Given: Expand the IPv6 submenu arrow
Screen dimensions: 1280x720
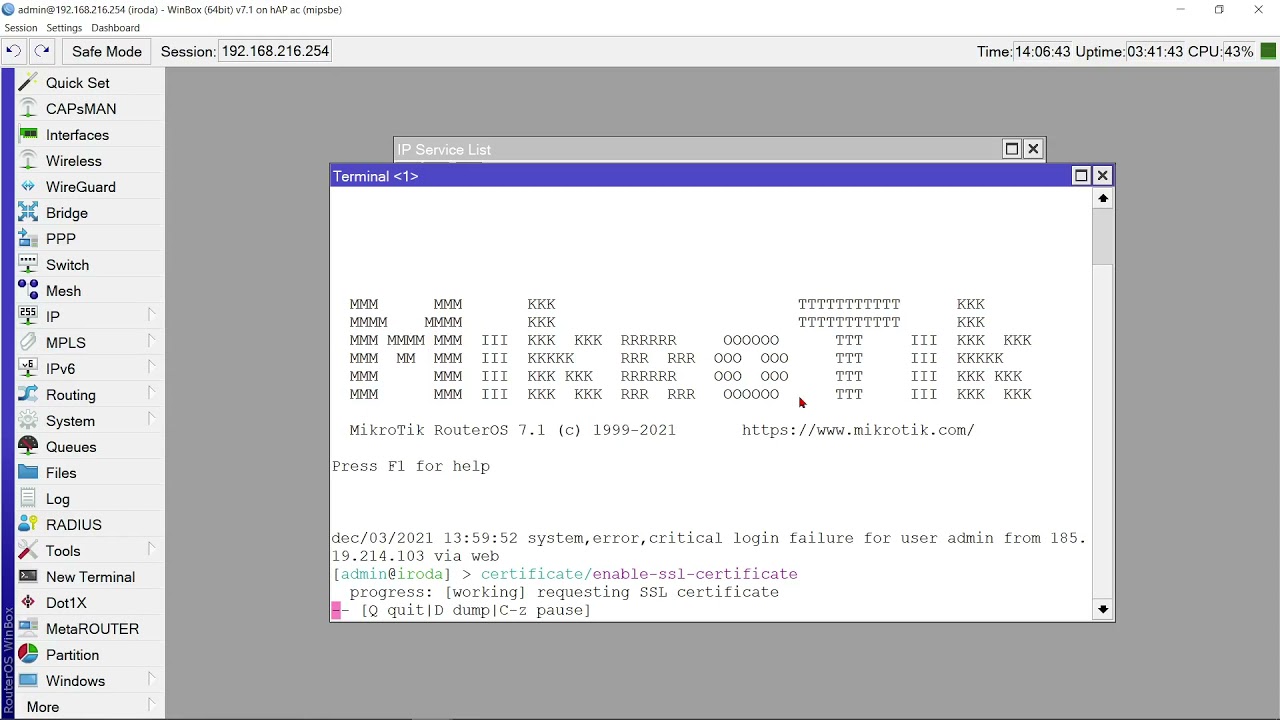Looking at the screenshot, I should click(x=152, y=367).
